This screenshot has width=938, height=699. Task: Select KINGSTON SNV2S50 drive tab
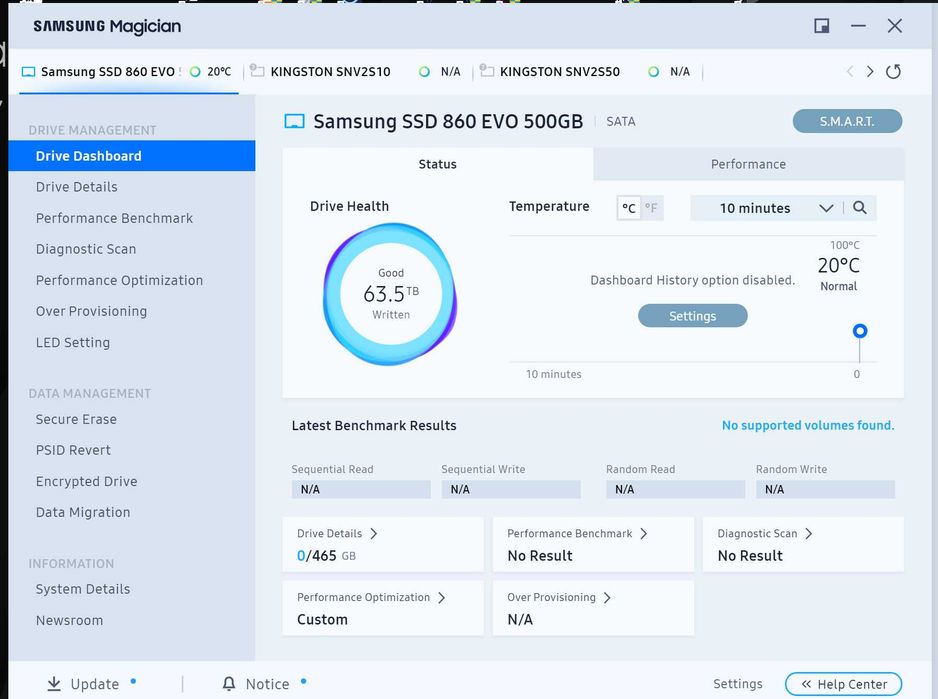tap(587, 72)
